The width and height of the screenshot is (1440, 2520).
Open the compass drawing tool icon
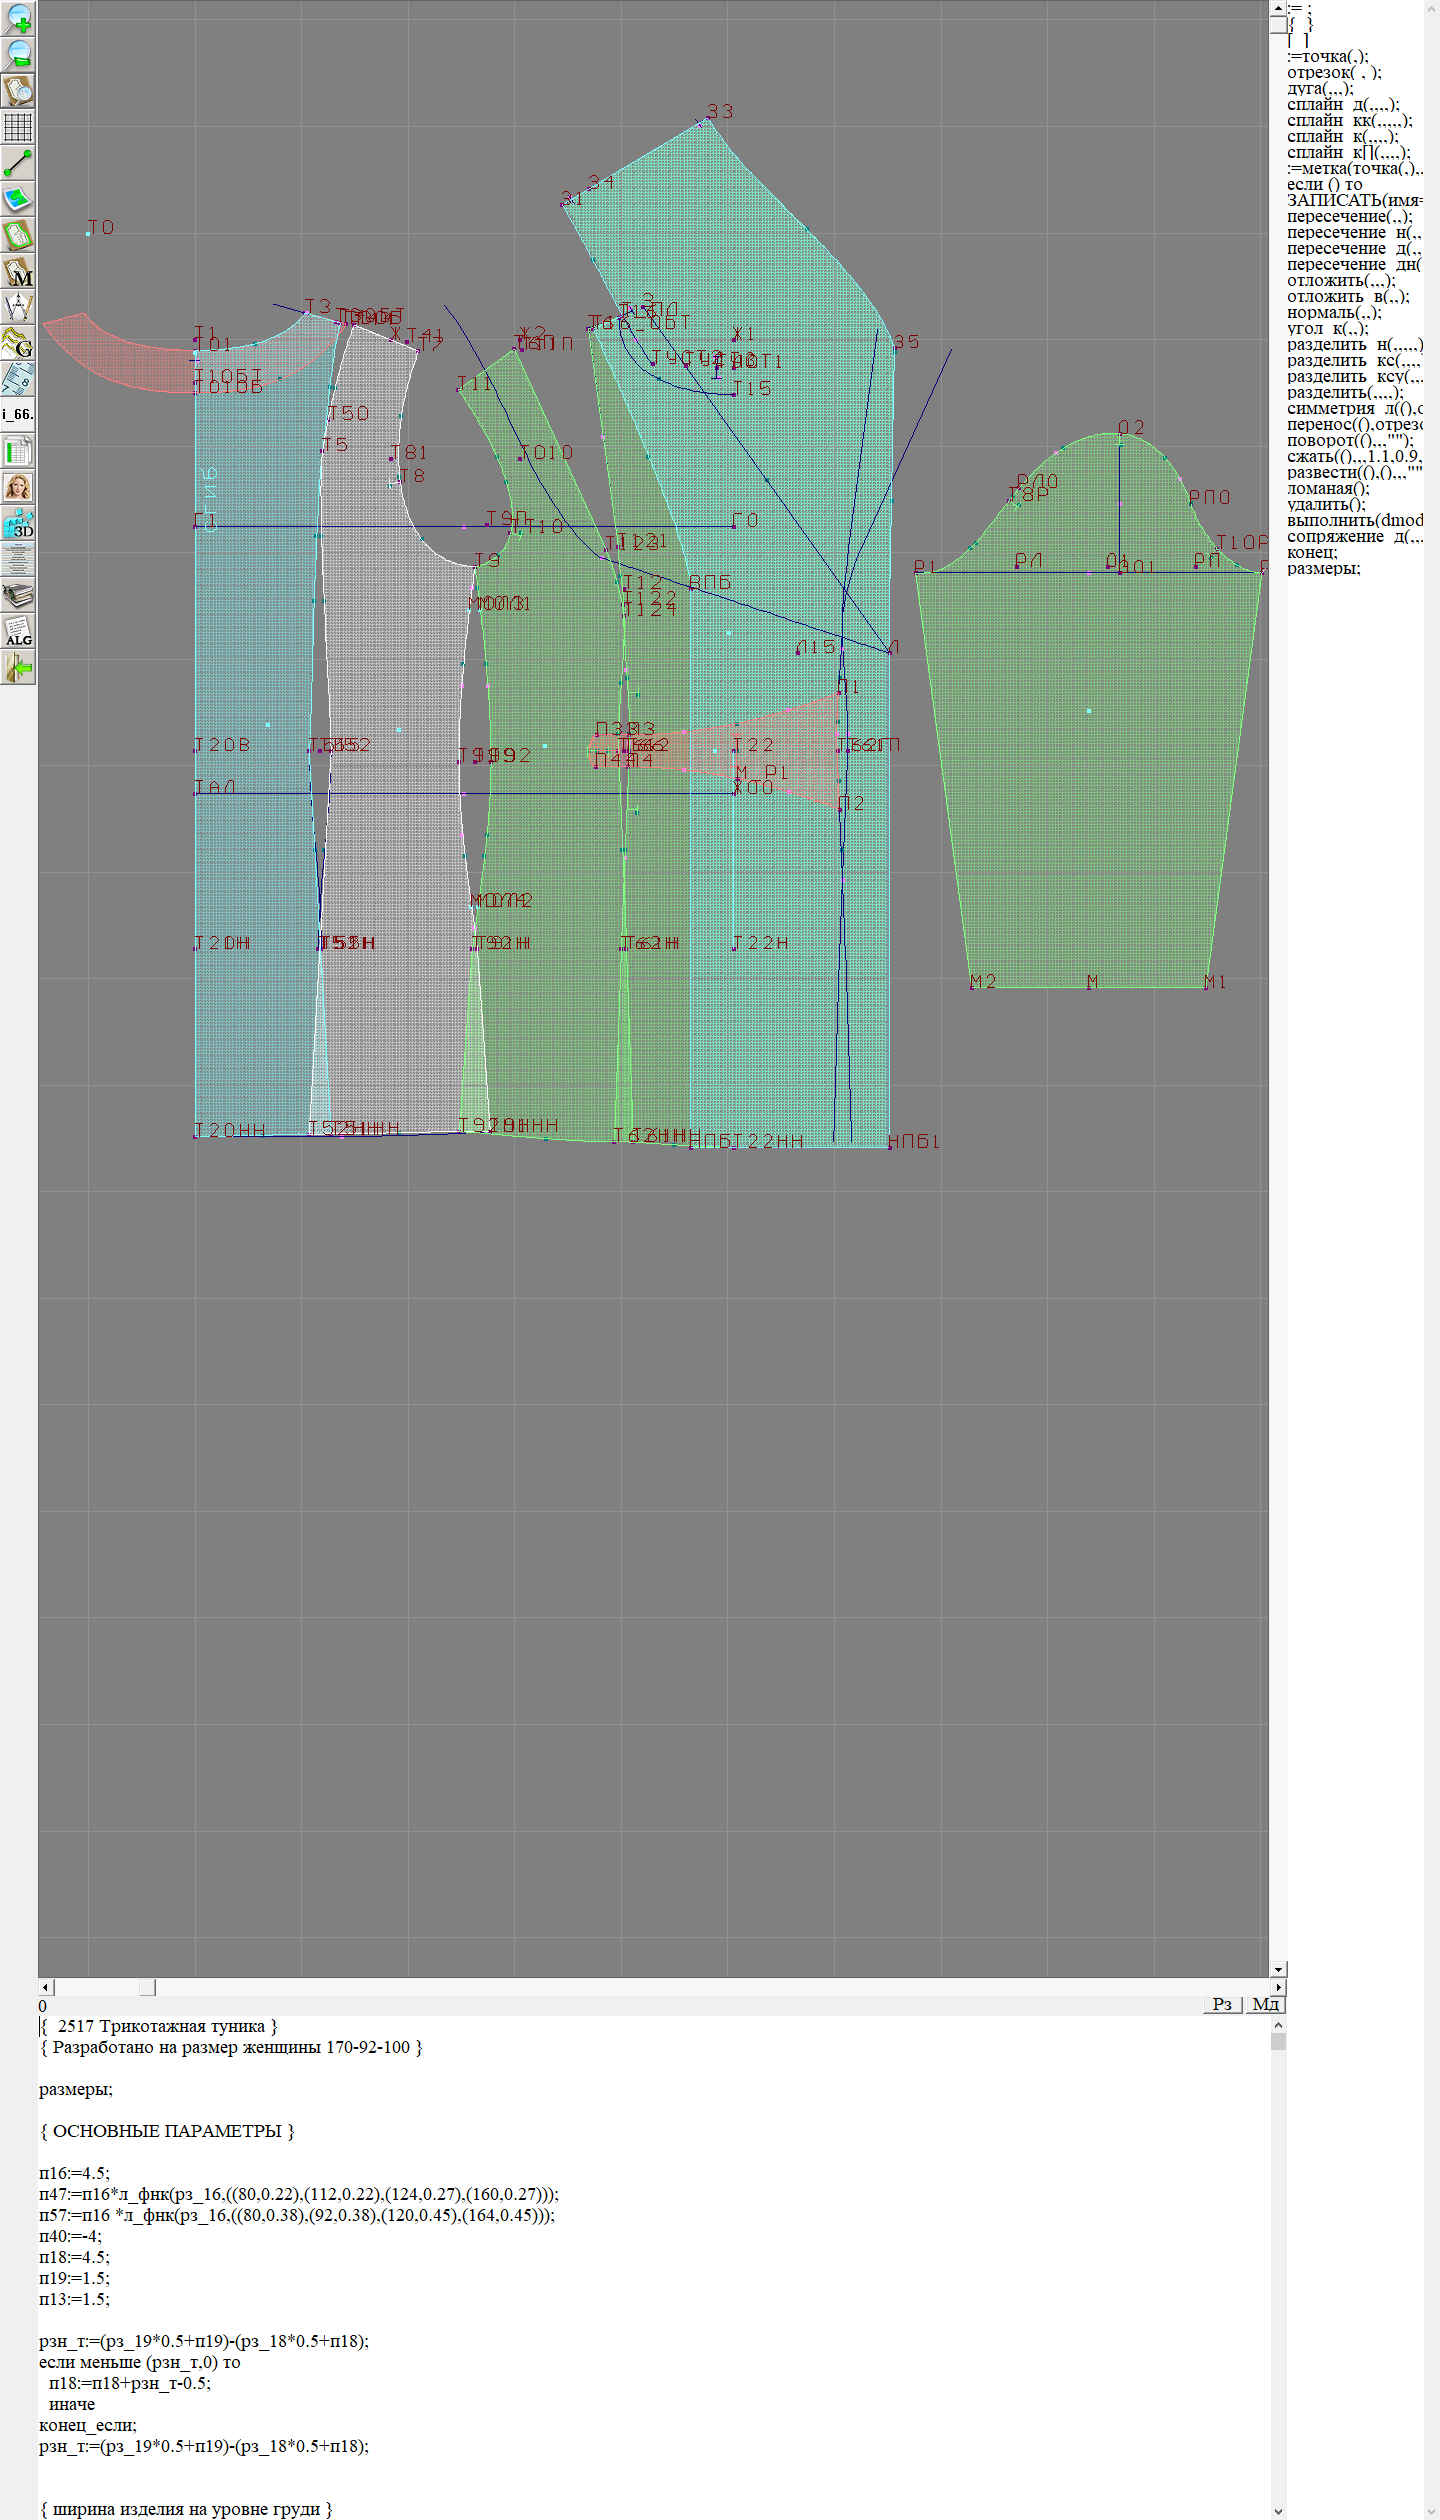[18, 307]
